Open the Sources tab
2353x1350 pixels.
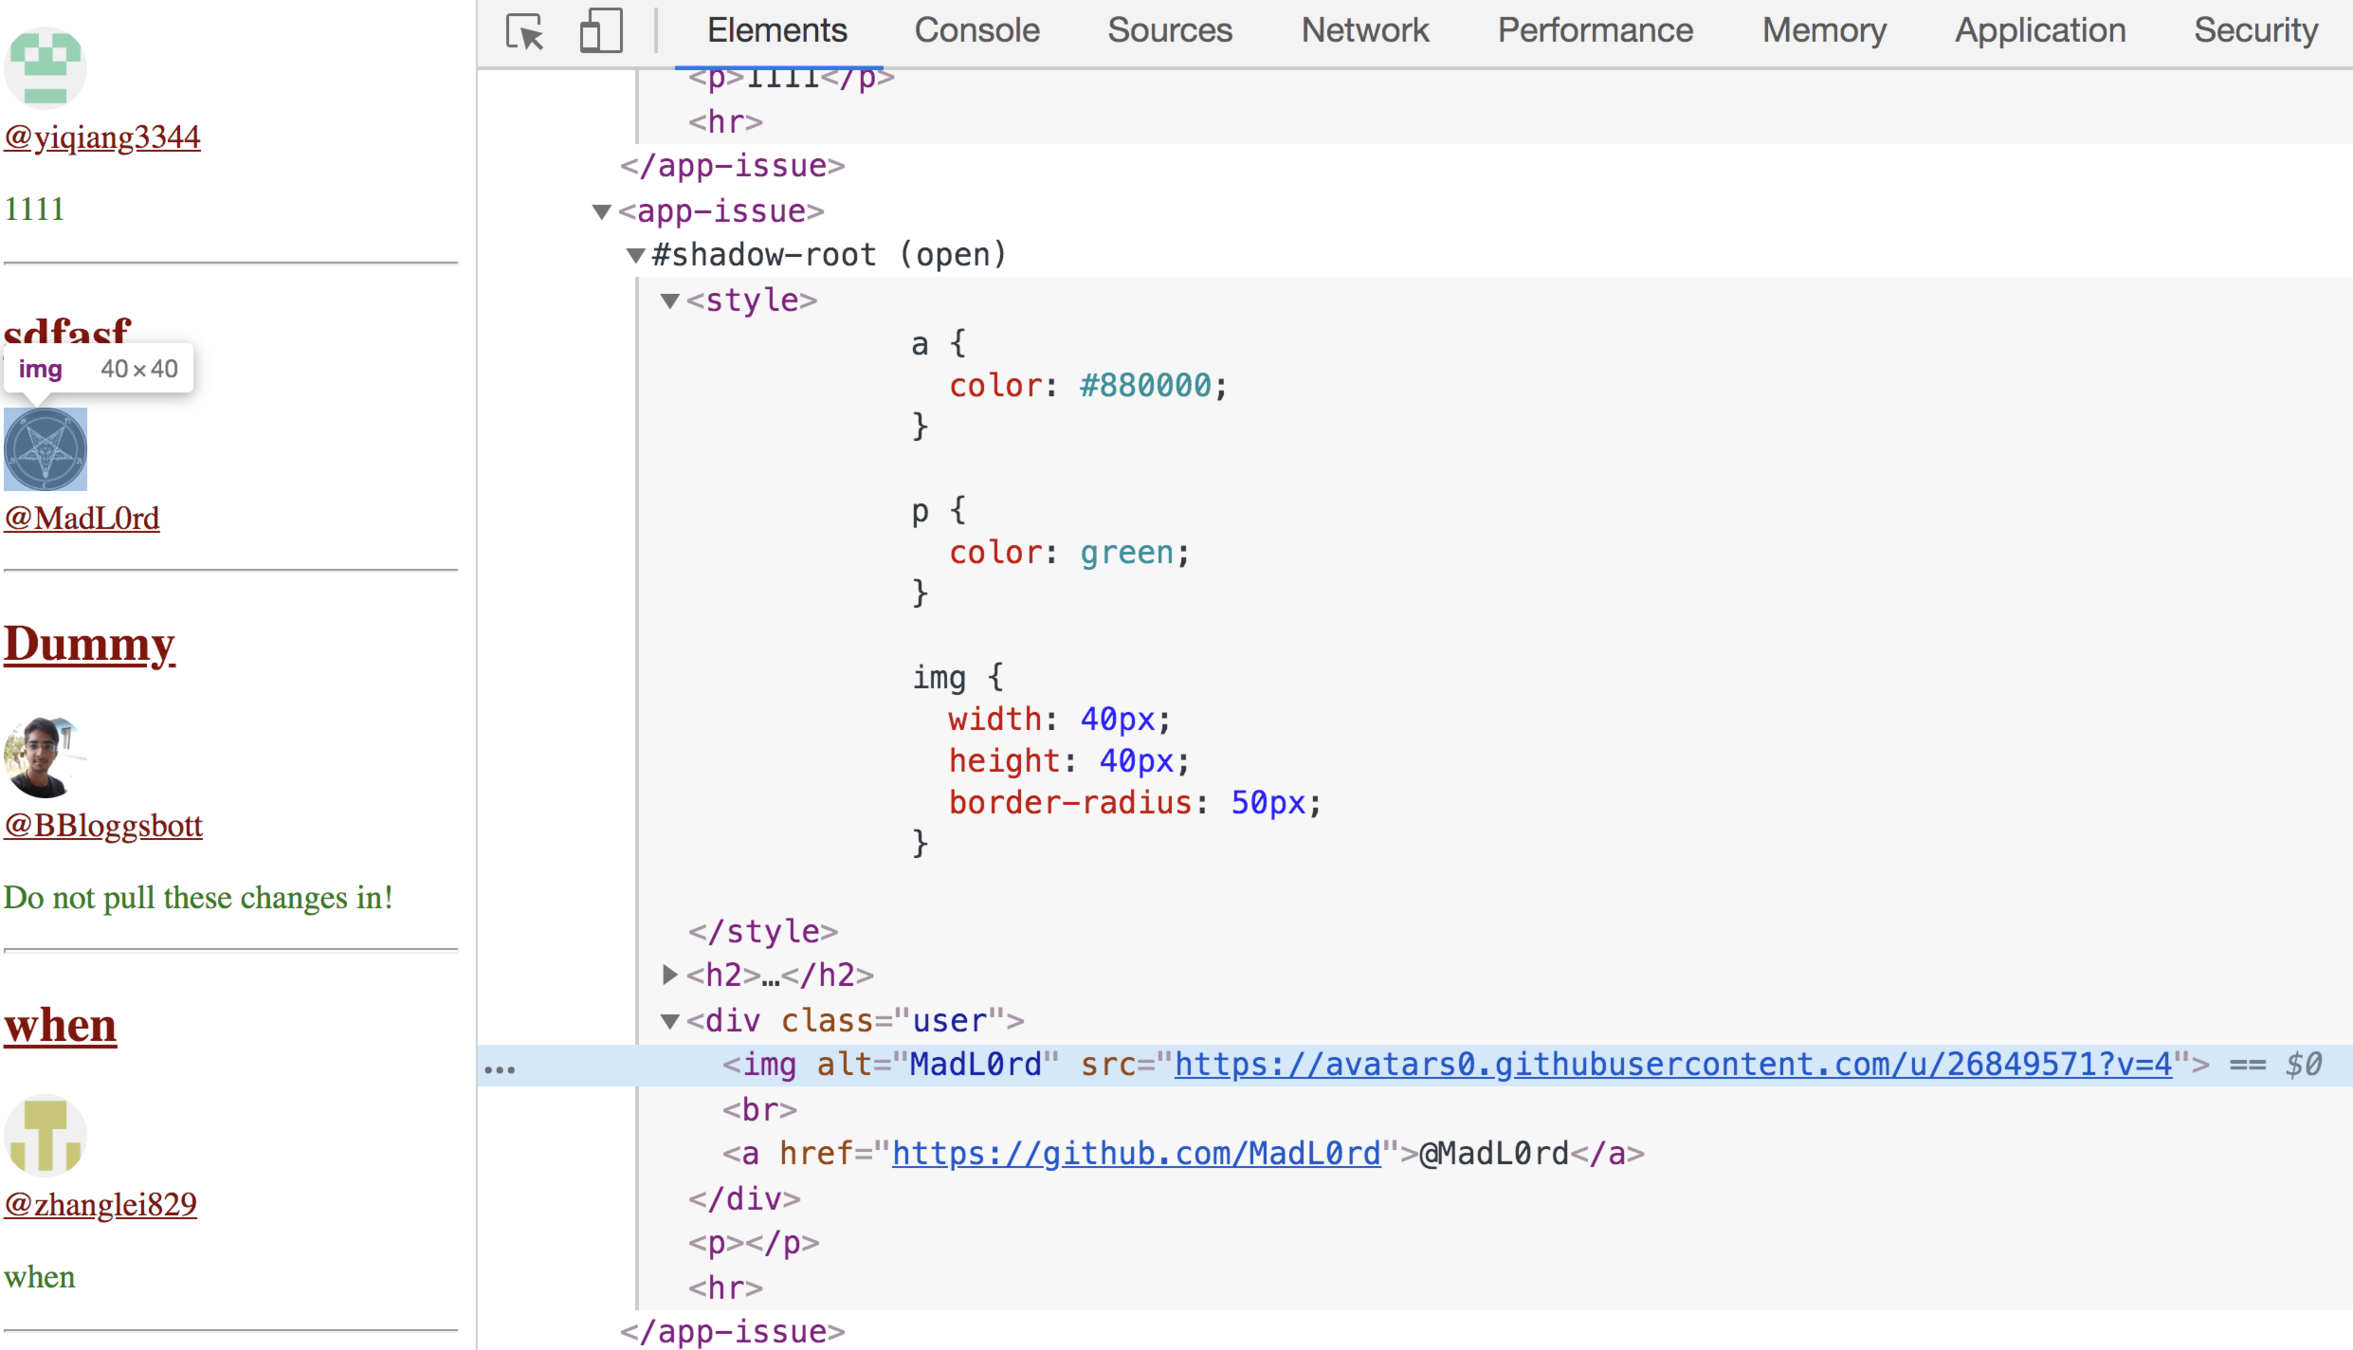point(1169,31)
